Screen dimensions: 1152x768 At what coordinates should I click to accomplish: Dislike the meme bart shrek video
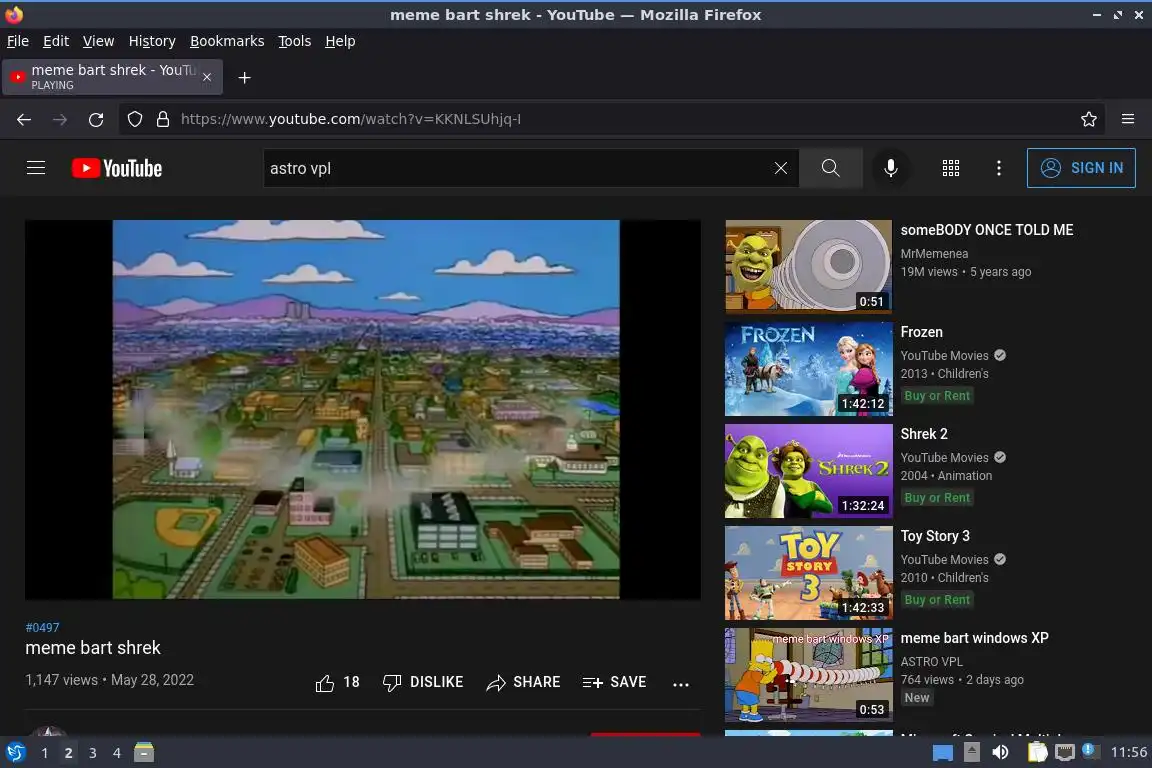pyautogui.click(x=423, y=683)
